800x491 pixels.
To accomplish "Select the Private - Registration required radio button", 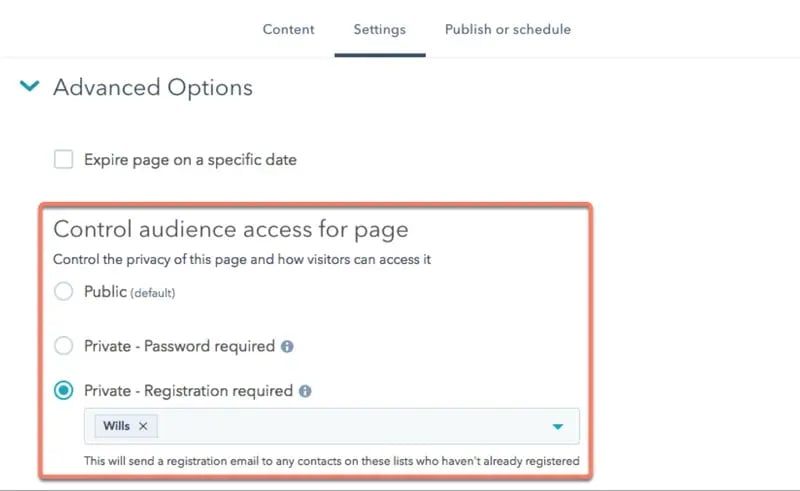I will click(x=64, y=391).
